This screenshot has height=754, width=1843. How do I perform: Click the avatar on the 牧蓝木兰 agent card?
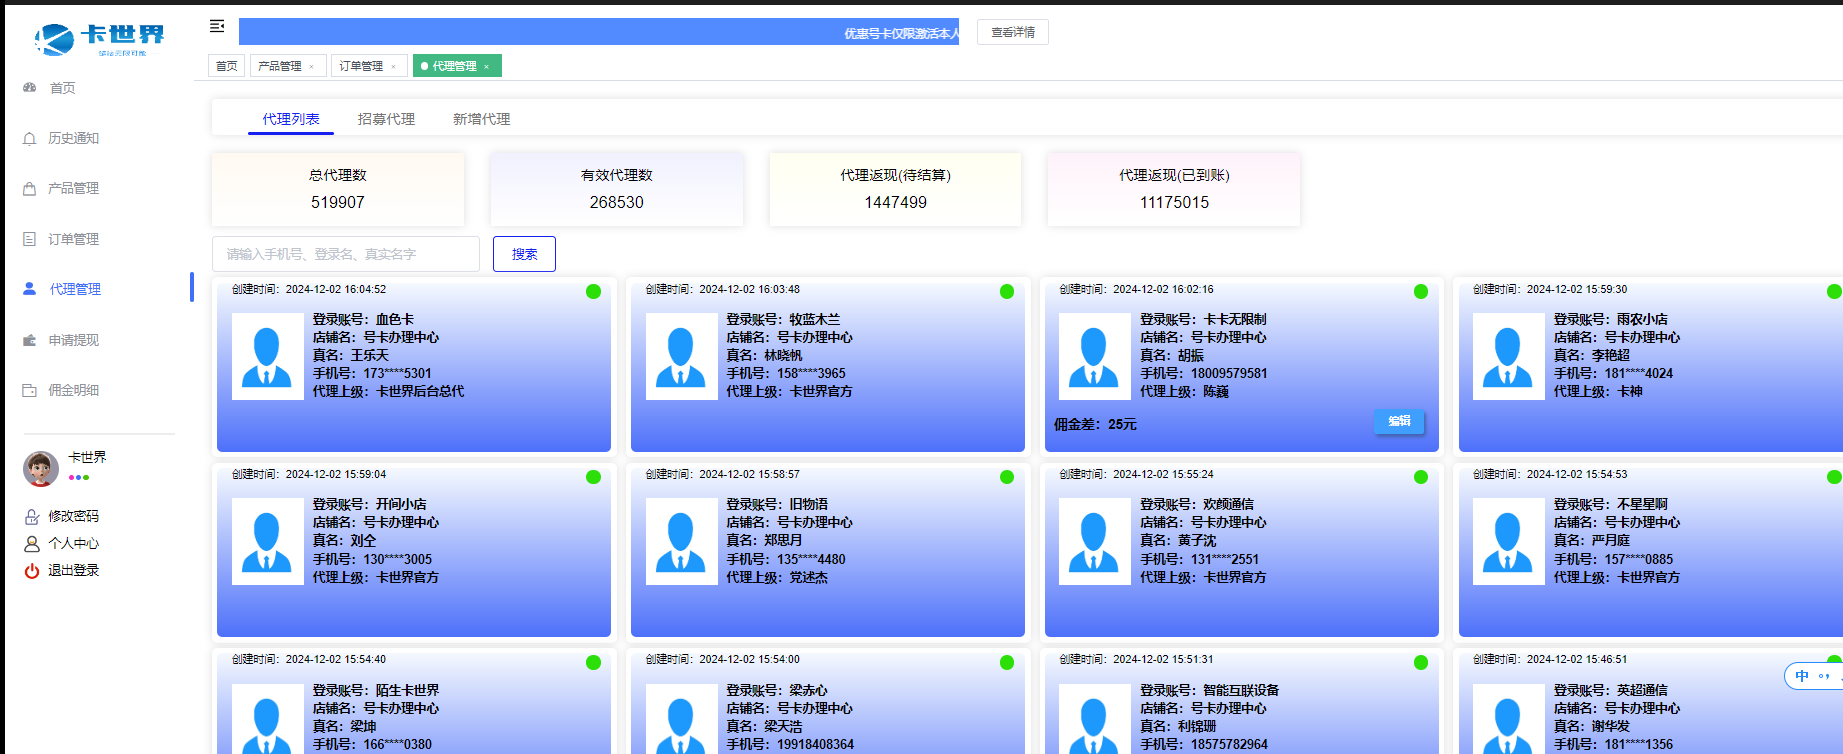[x=681, y=357]
